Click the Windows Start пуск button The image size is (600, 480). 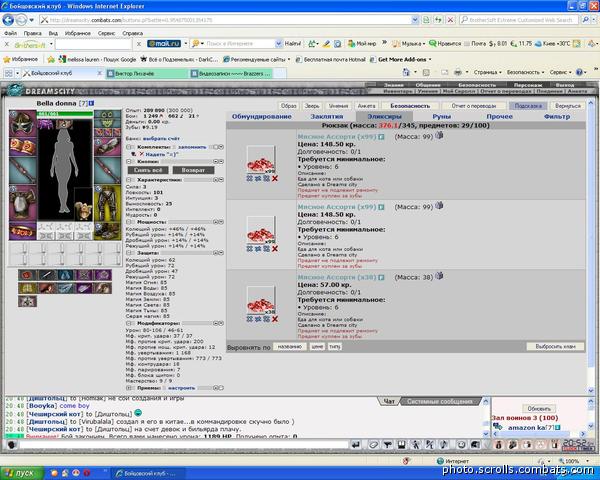[20, 473]
